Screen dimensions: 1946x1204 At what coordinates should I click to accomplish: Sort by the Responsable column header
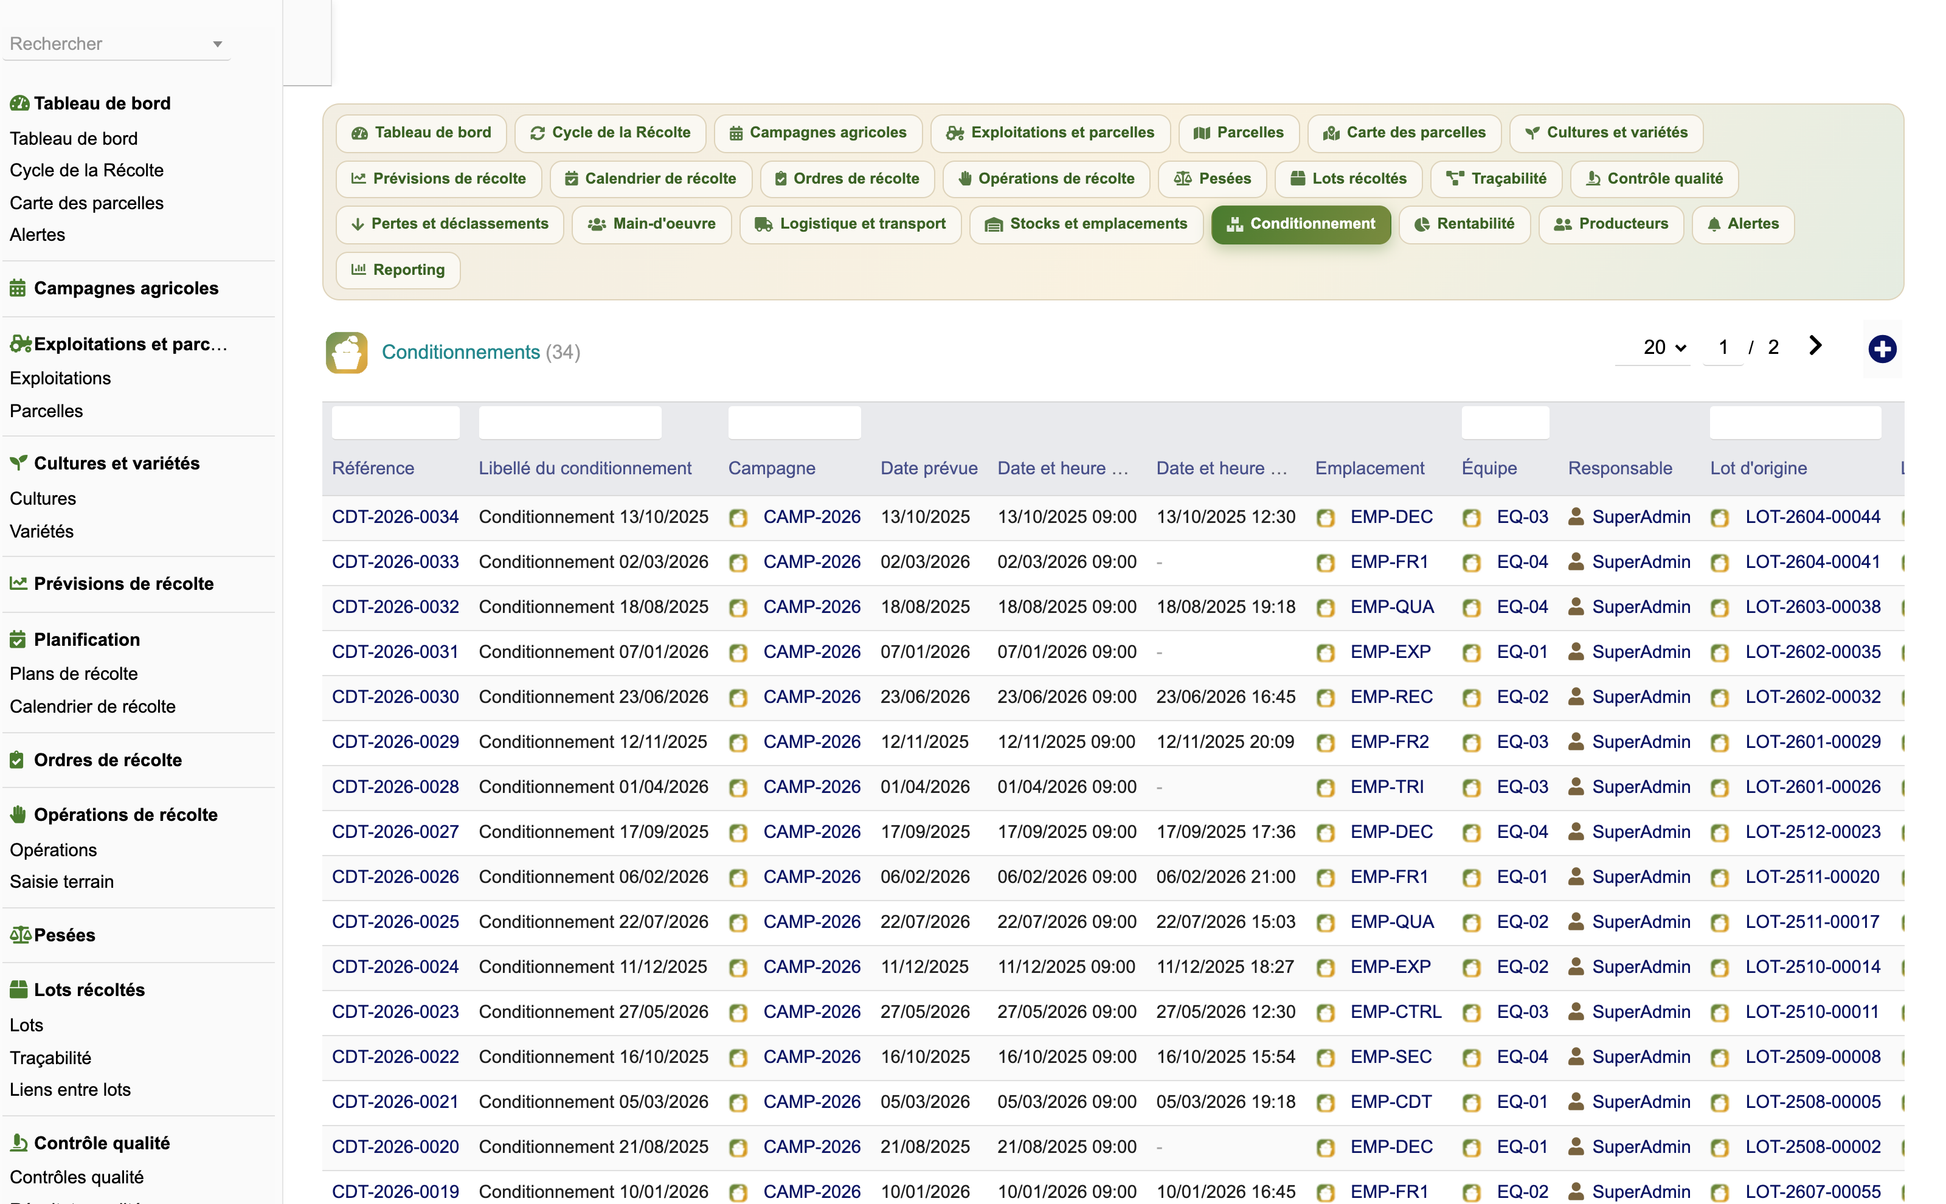click(1620, 468)
